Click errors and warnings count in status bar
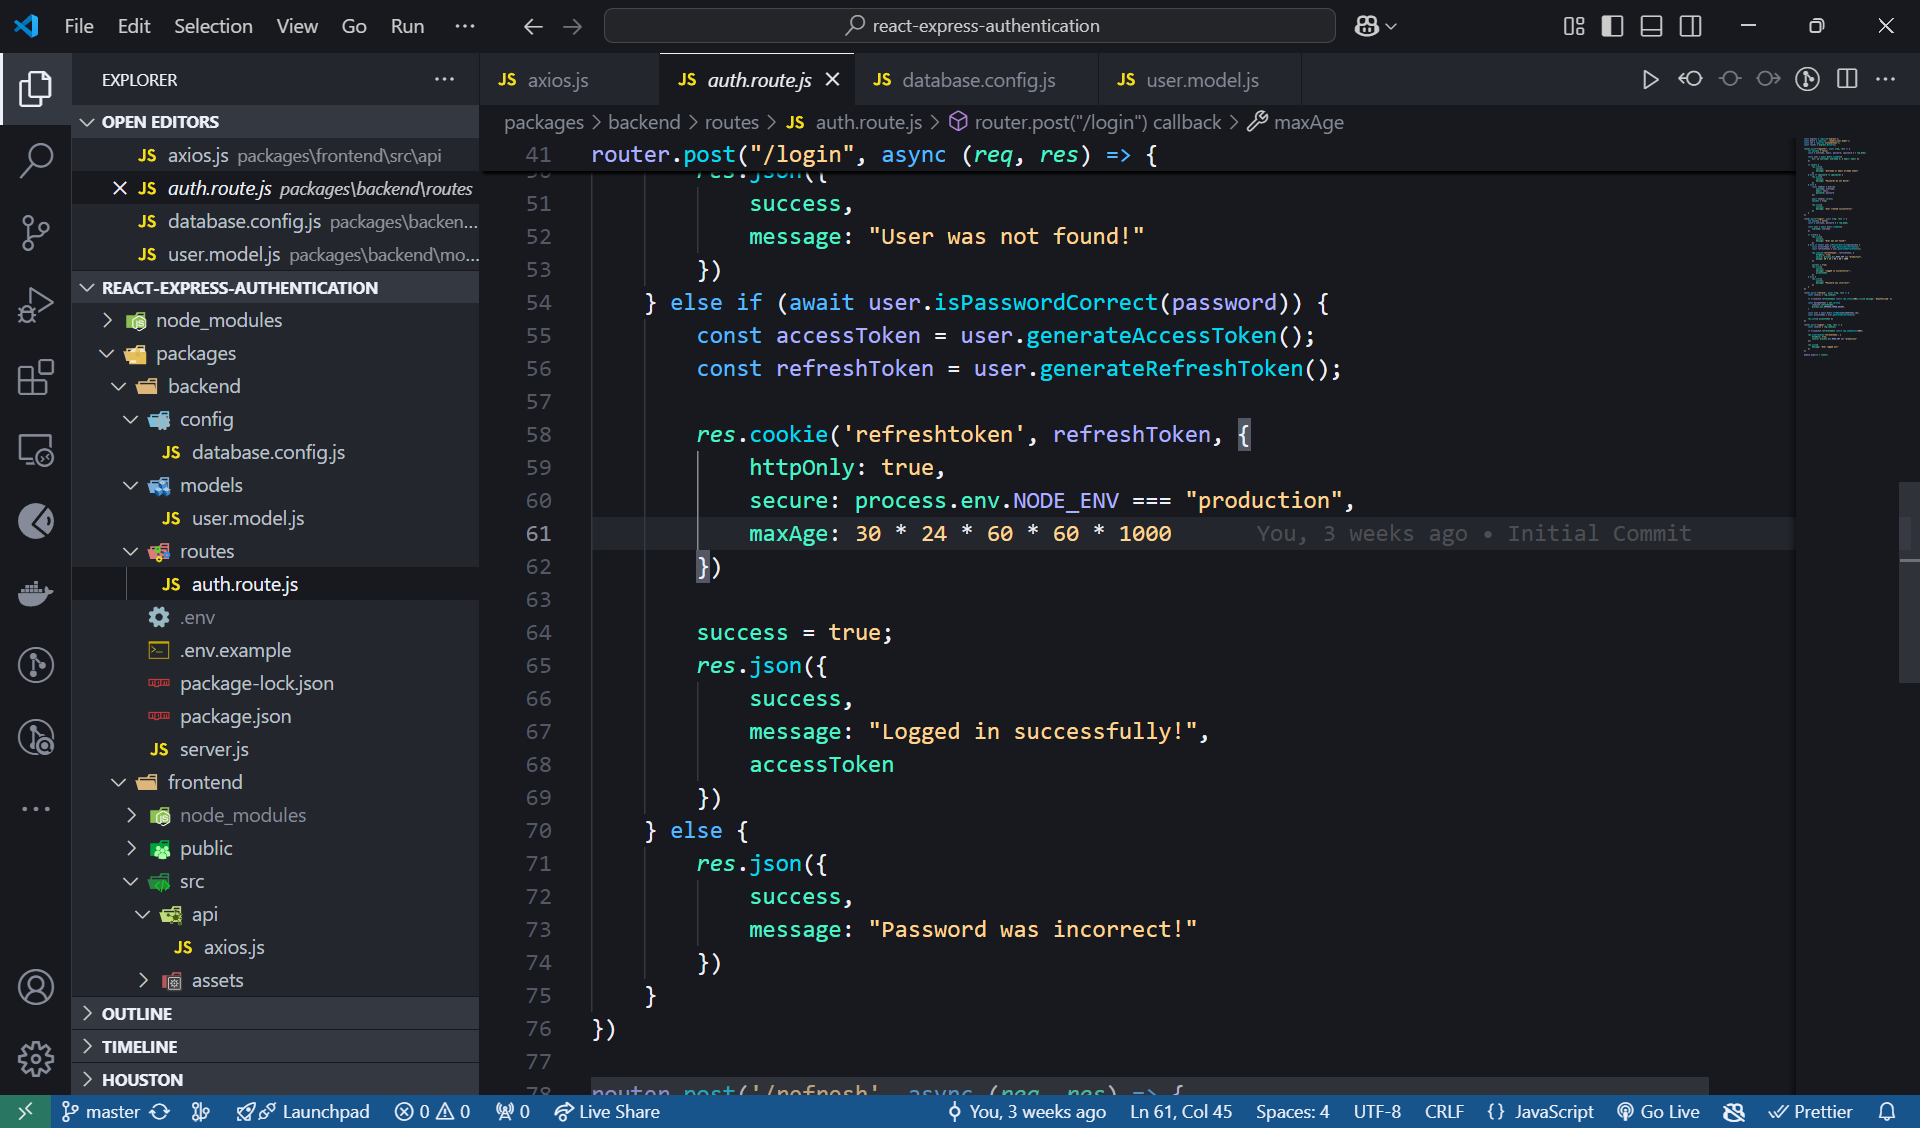The image size is (1920, 1128). tap(432, 1111)
